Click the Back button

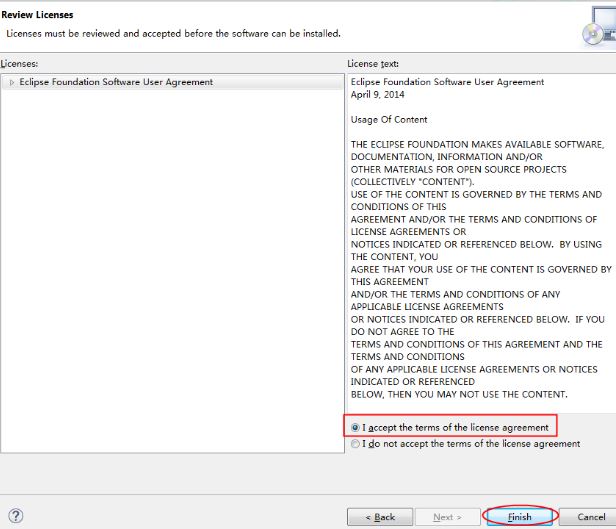[x=380, y=517]
